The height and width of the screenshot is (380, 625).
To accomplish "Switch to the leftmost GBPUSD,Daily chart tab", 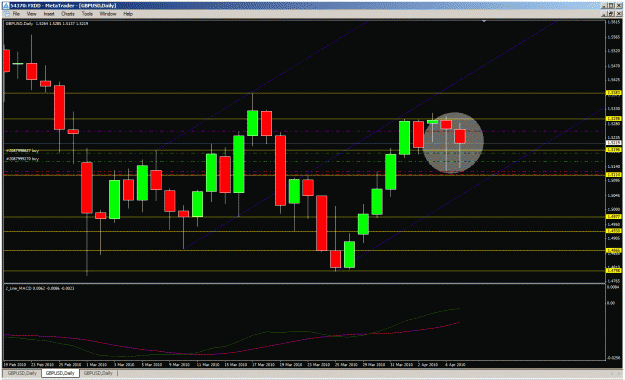I will [x=22, y=373].
